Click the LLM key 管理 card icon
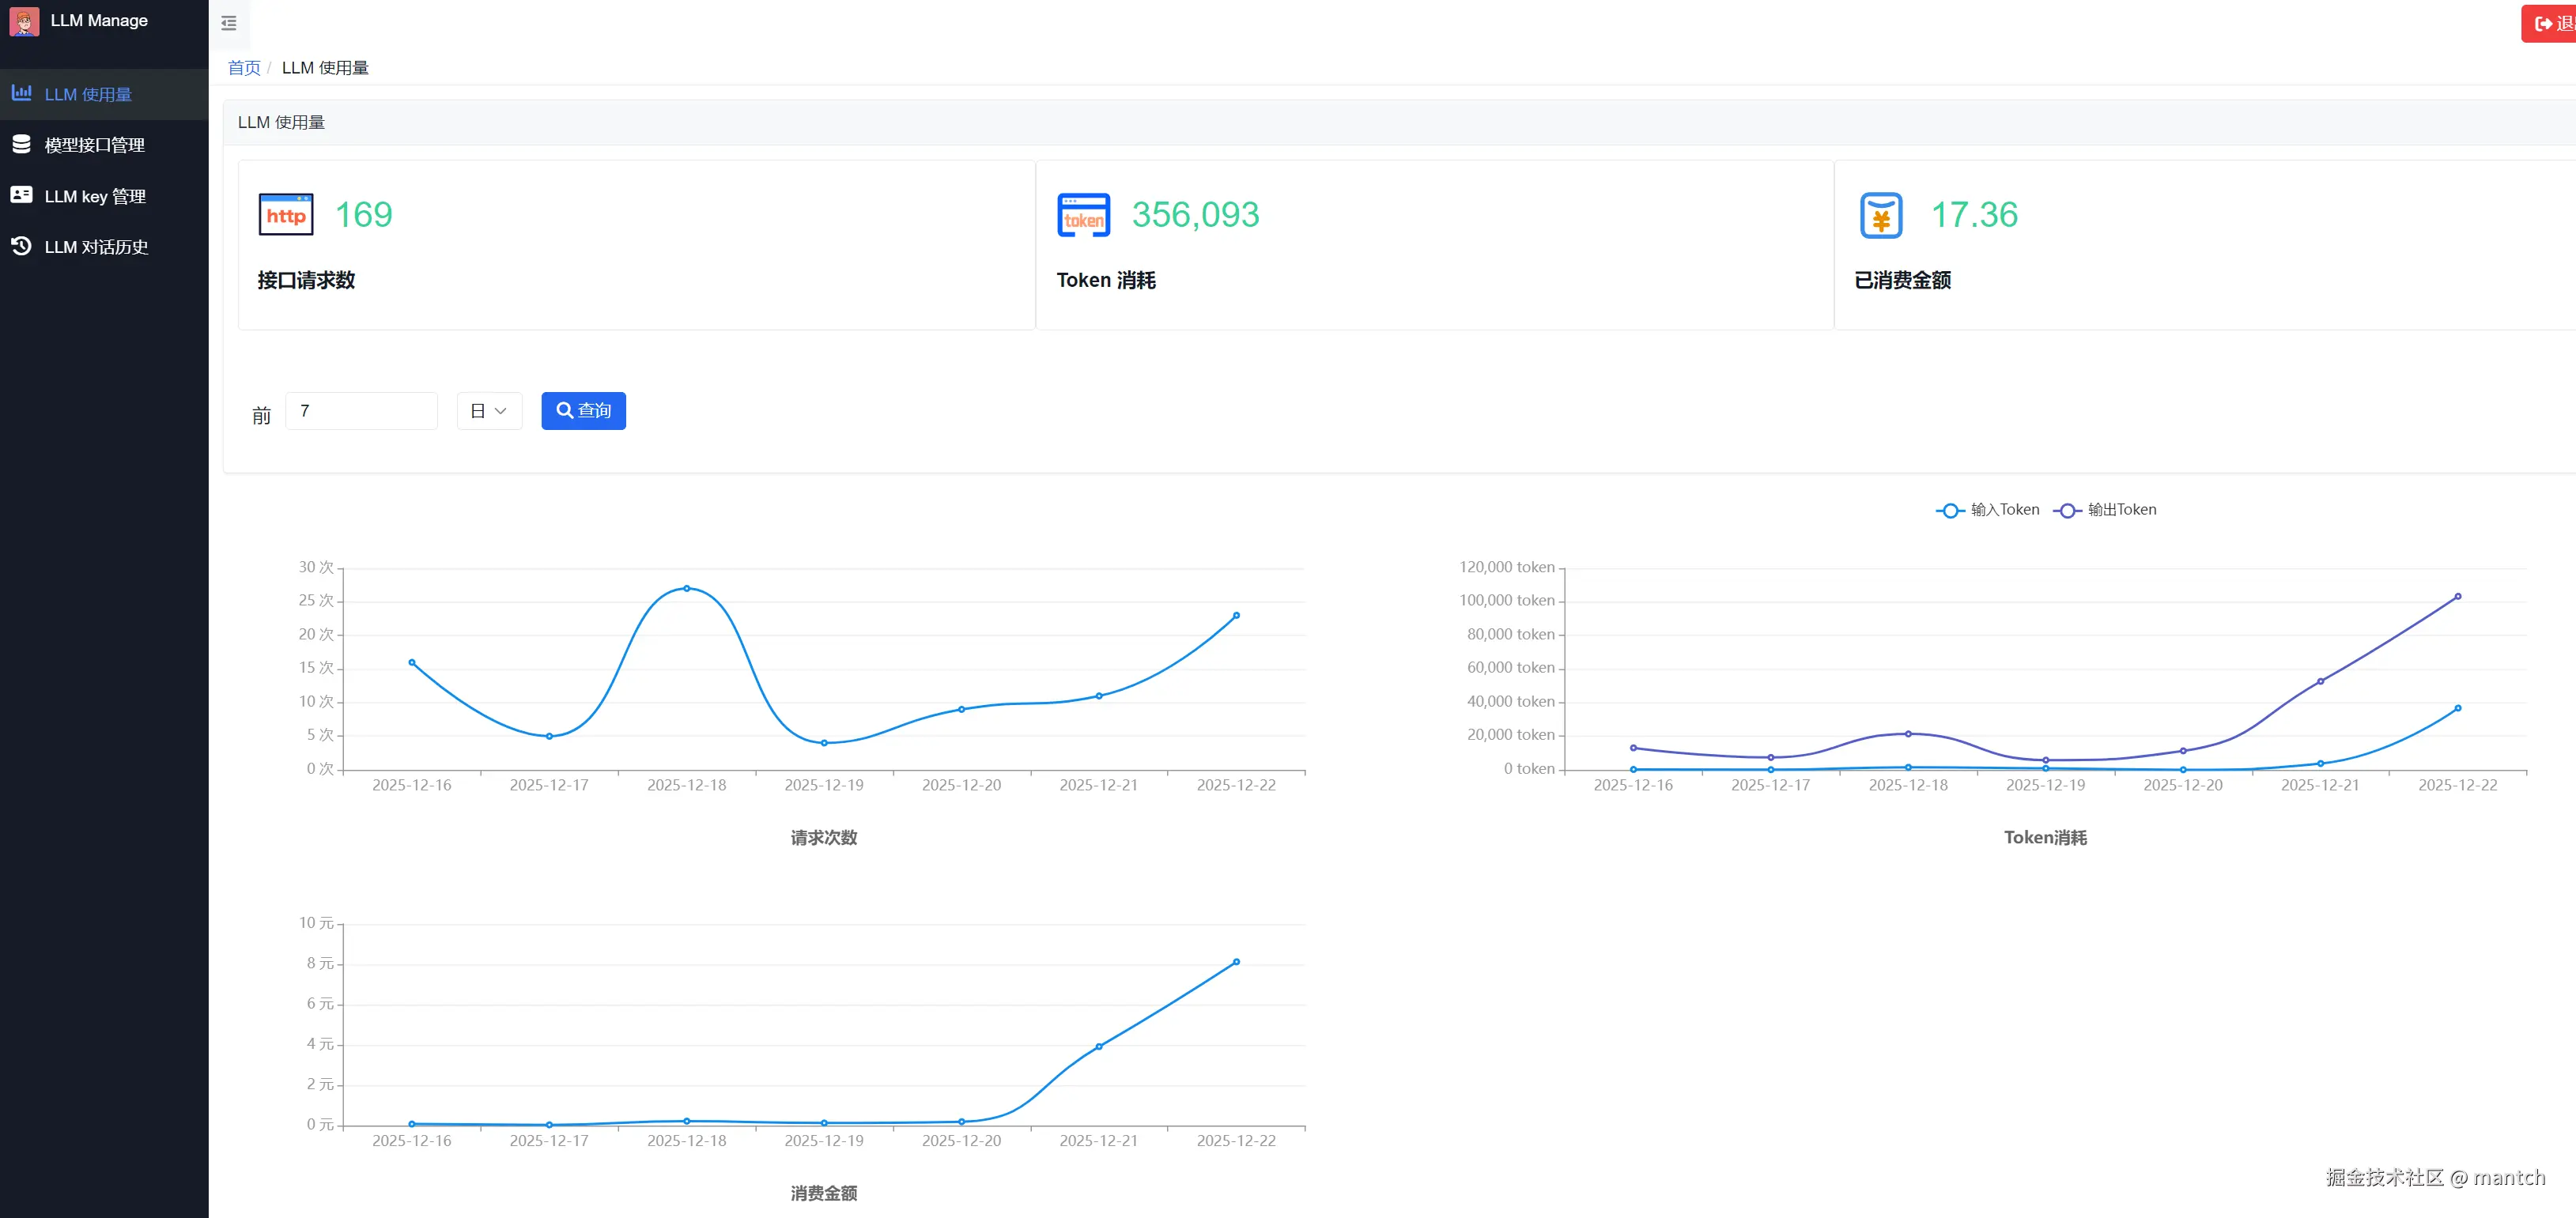 point(21,195)
